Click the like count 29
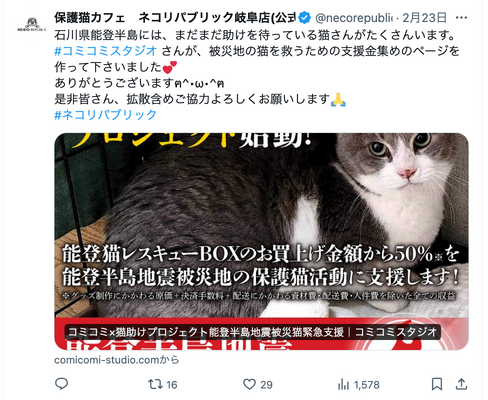The height and width of the screenshot is (400, 488). (x=266, y=385)
